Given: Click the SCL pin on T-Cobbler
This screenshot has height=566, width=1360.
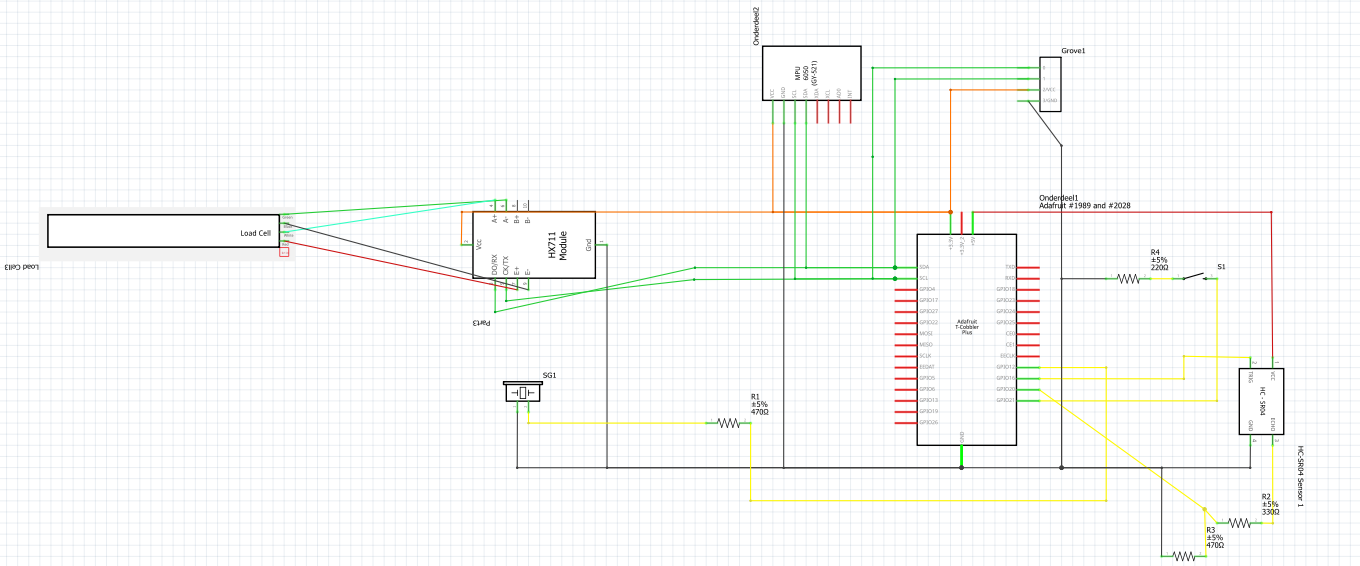Looking at the screenshot, I should [906, 279].
